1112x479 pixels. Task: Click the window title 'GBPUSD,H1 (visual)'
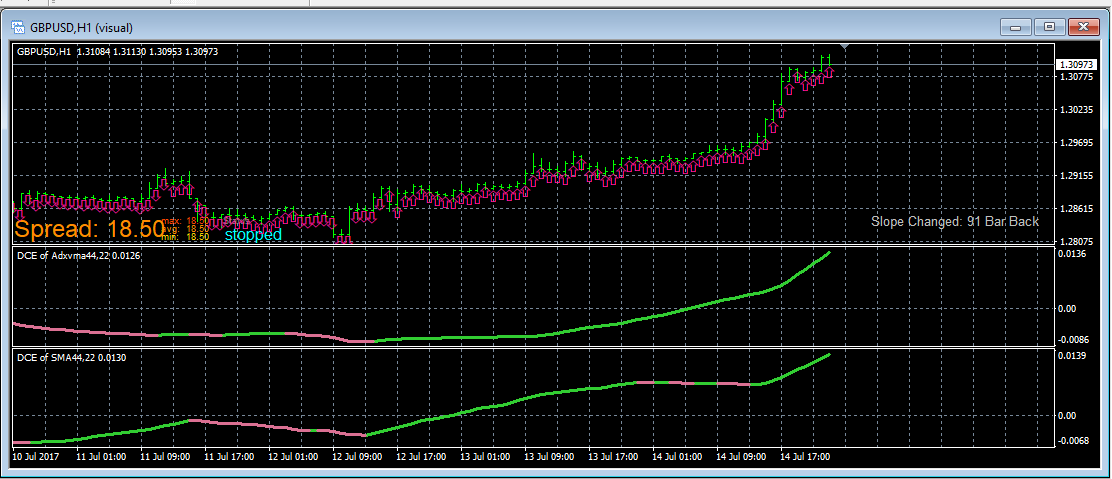[81, 28]
